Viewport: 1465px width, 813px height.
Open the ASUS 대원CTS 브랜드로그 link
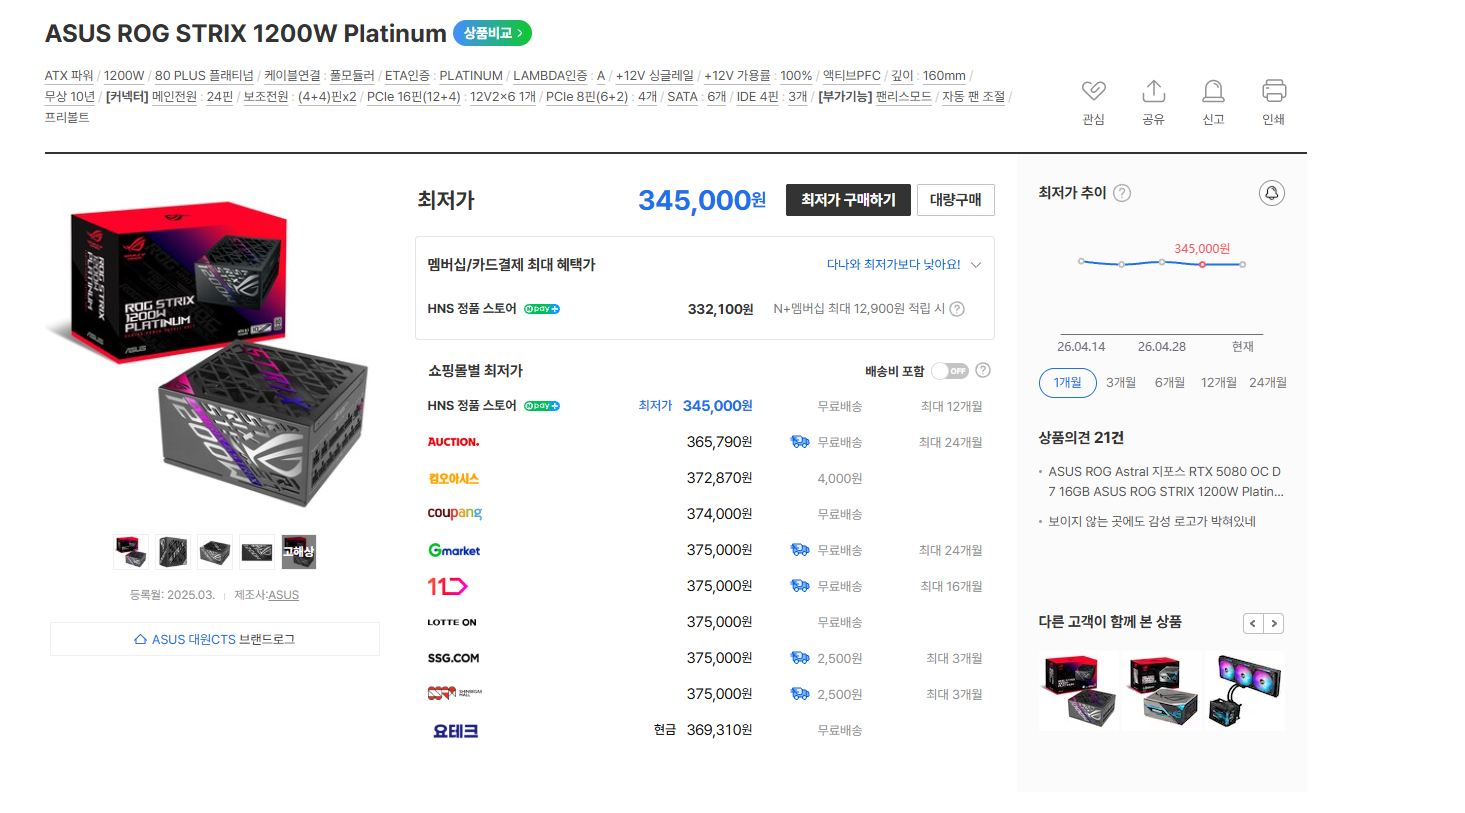tap(215, 639)
